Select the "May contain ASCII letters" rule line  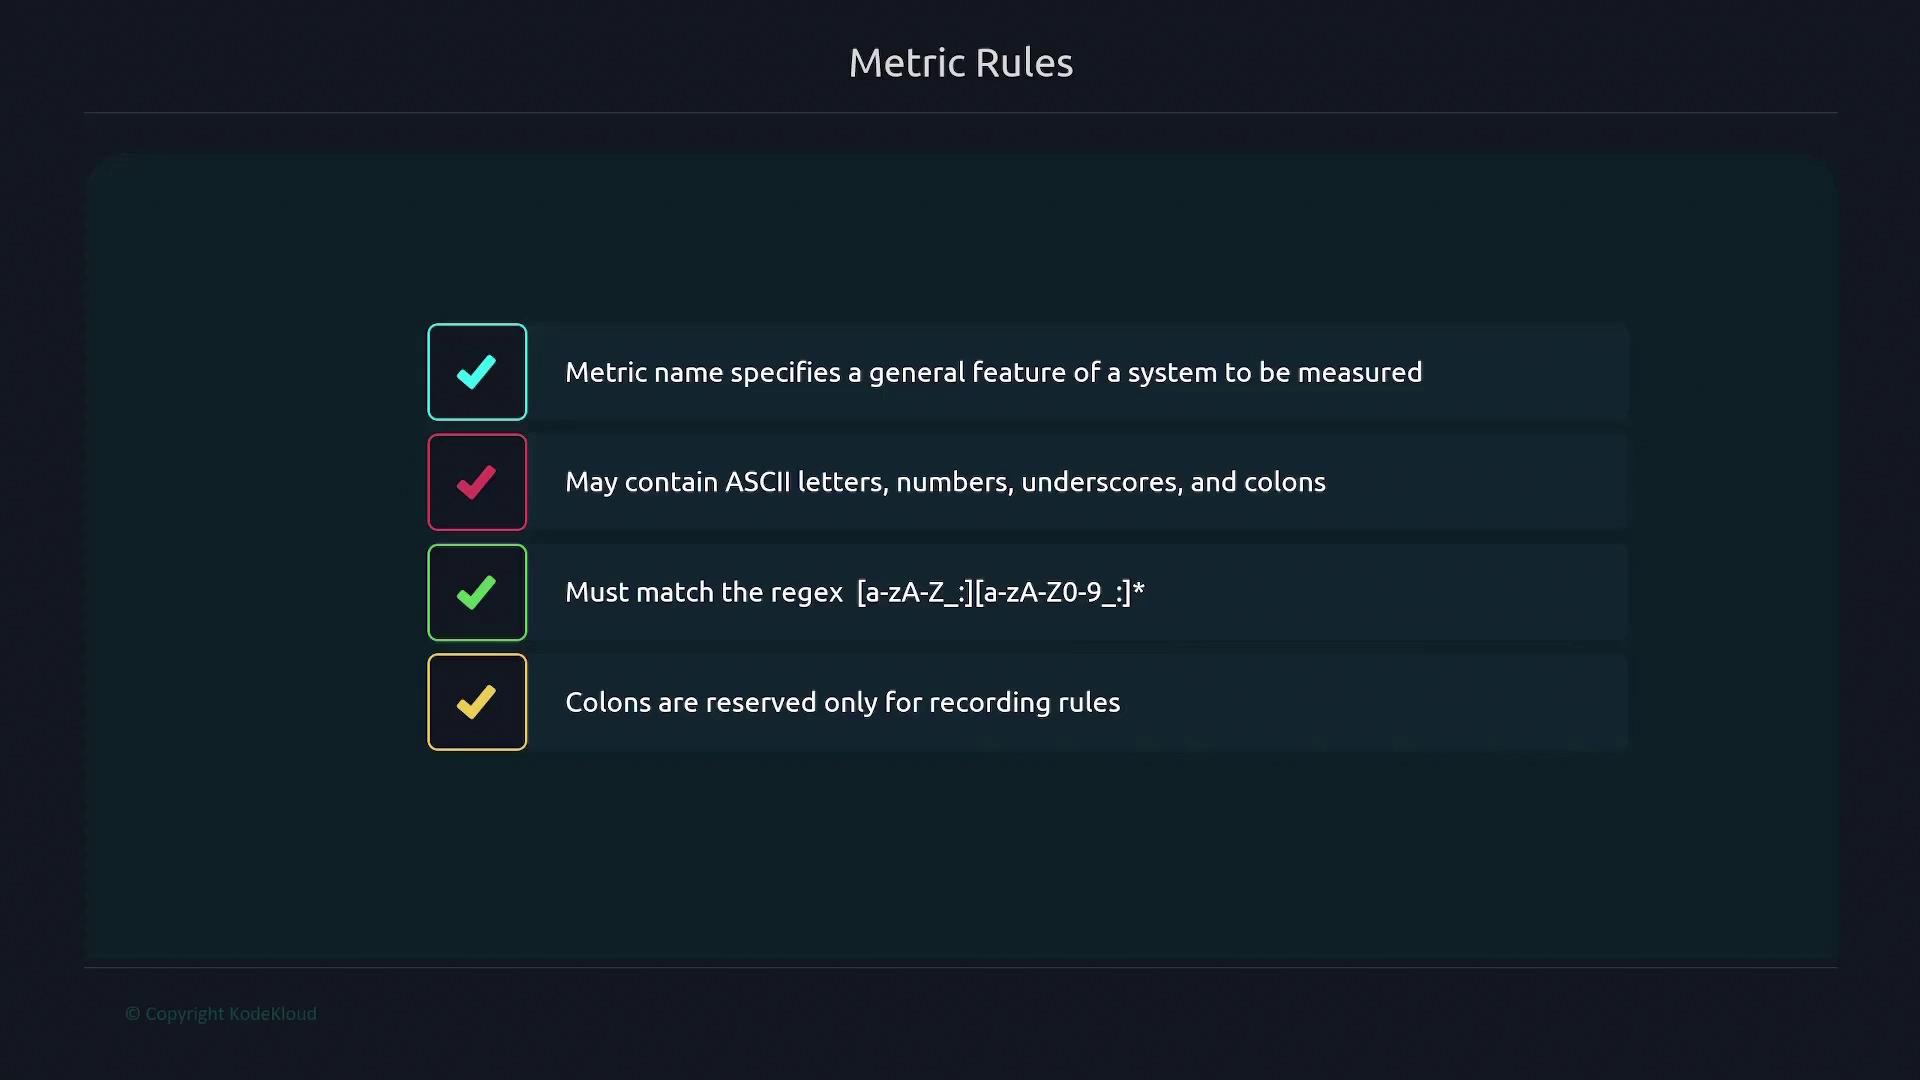click(x=945, y=482)
